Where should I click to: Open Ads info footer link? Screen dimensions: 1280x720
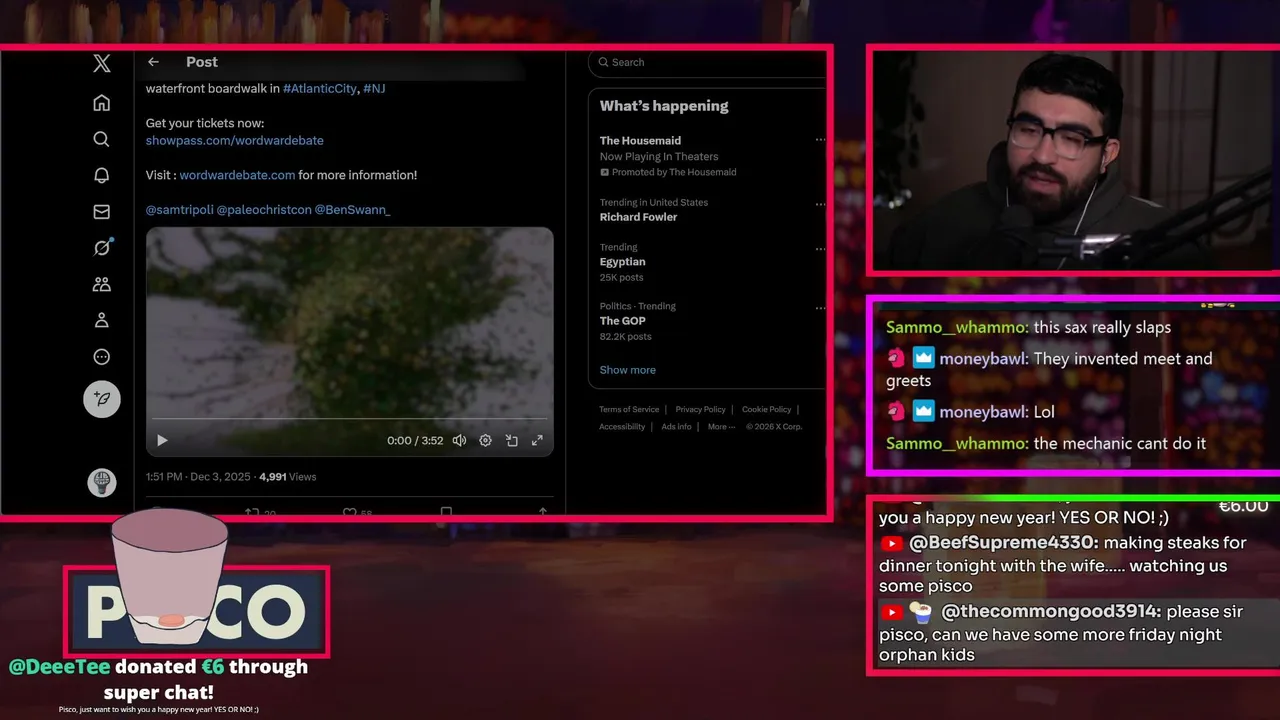(x=677, y=427)
